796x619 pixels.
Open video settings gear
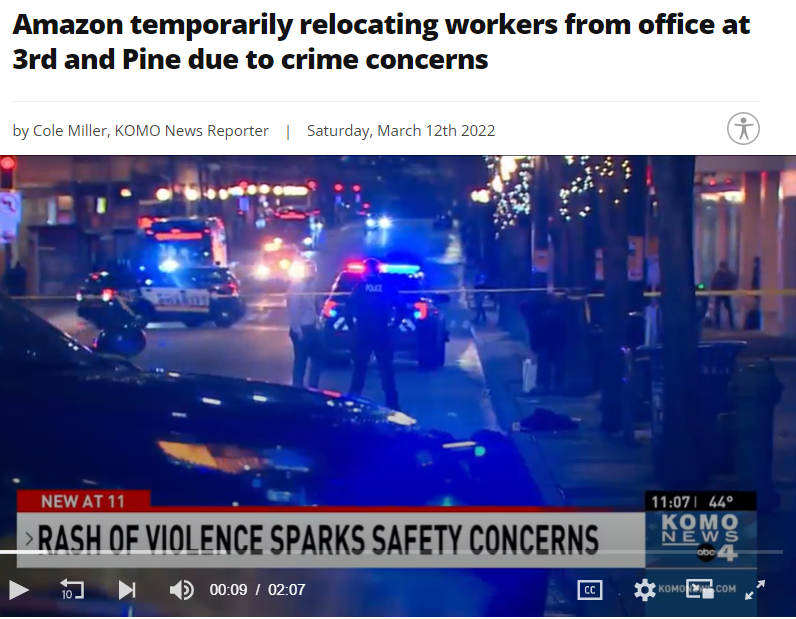click(x=645, y=590)
